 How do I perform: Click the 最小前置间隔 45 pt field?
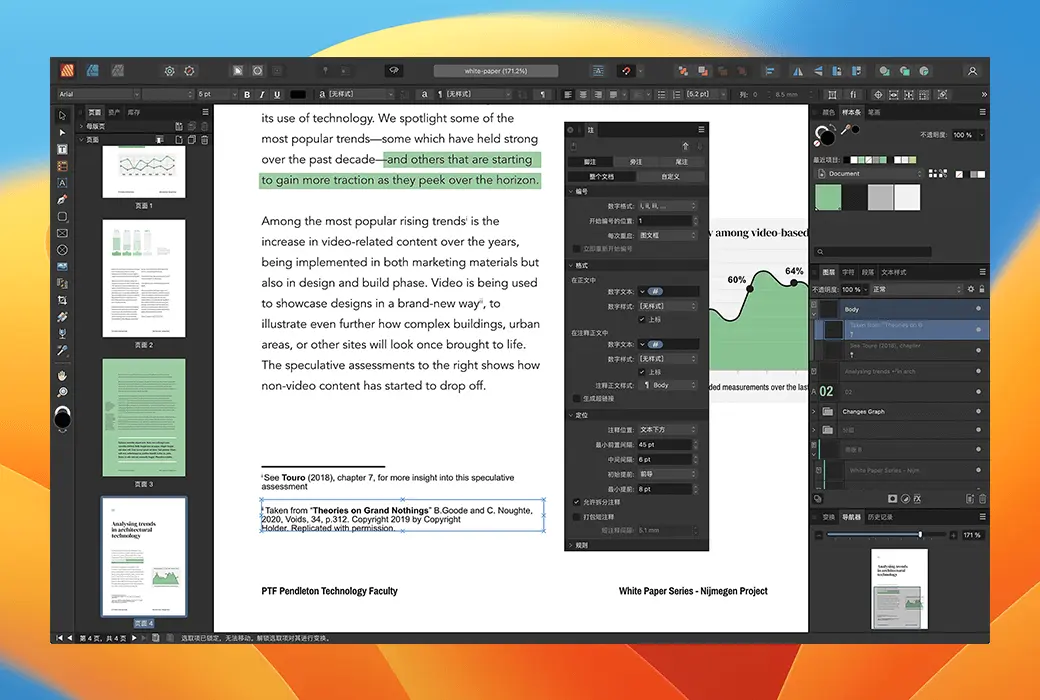tap(667, 445)
